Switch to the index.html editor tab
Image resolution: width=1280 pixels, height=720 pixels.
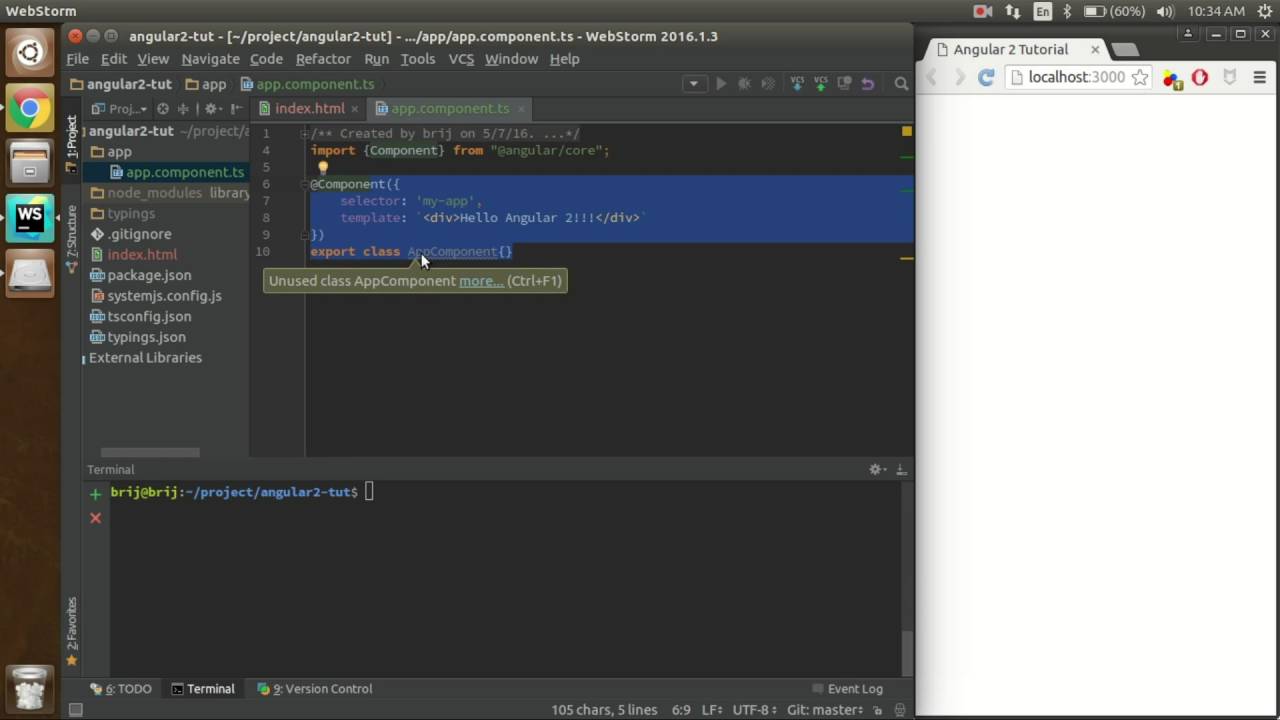[x=309, y=108]
